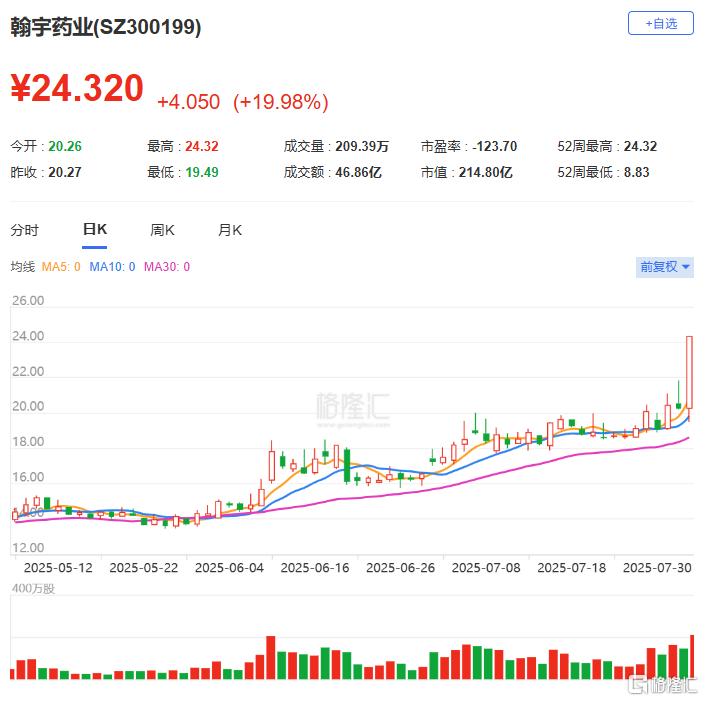Screen dimensions: 705x702
Task: Click the MA30 indicator label
Action: tap(167, 267)
